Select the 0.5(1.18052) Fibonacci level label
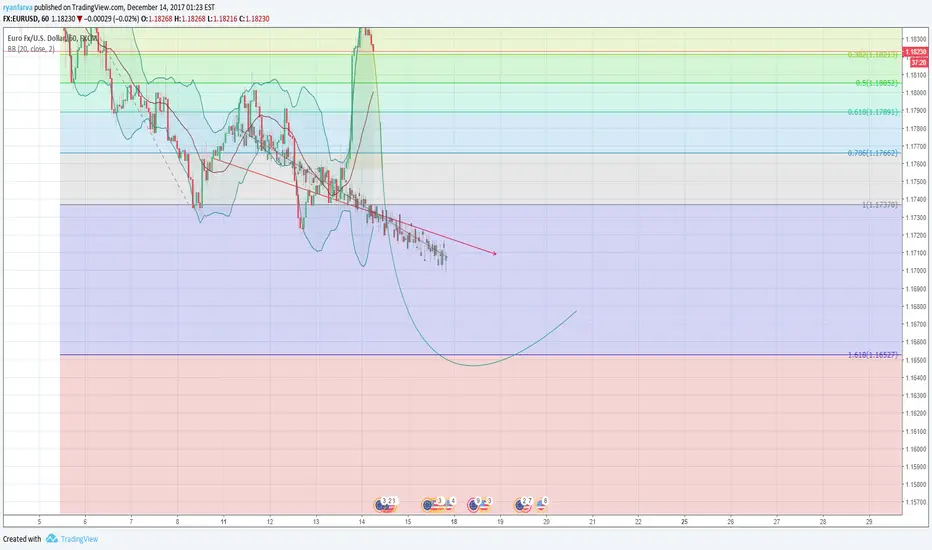This screenshot has height=550, width=932. tap(876, 83)
